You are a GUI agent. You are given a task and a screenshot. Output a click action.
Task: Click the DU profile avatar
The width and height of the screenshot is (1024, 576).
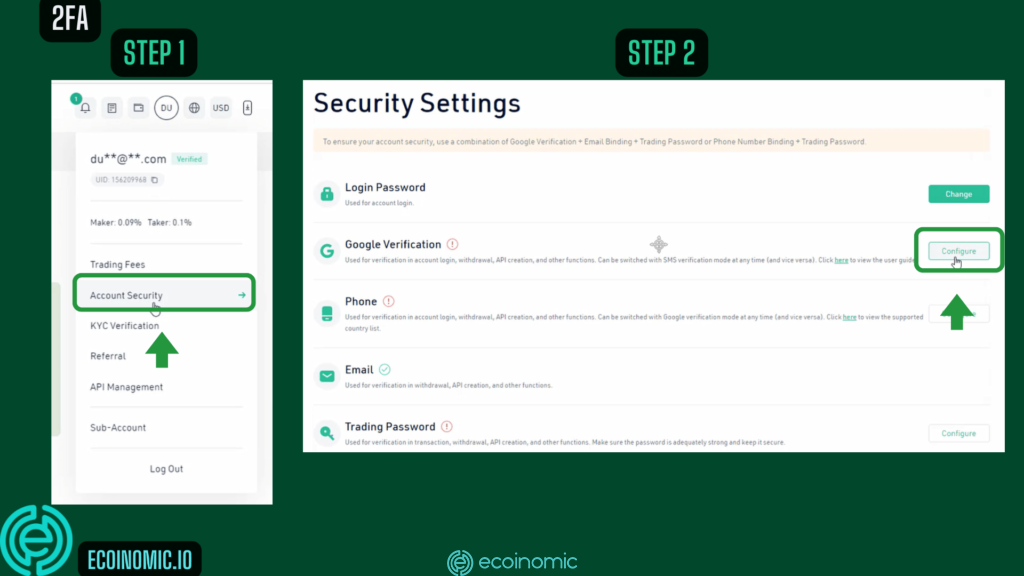(x=167, y=108)
